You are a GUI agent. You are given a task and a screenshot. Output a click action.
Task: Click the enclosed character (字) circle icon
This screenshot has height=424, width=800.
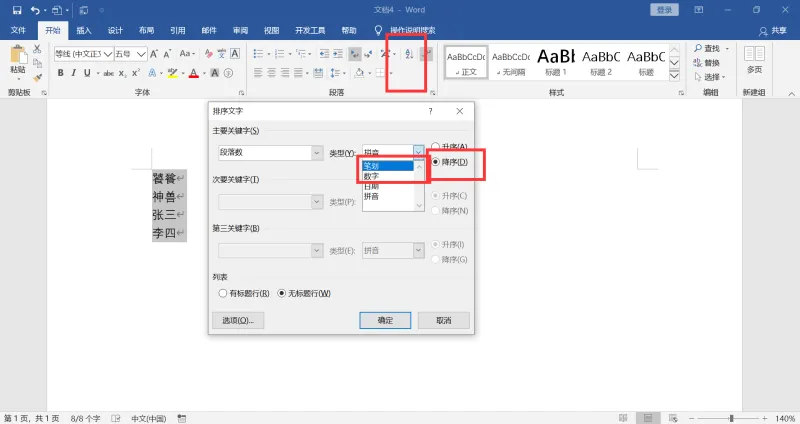(228, 73)
